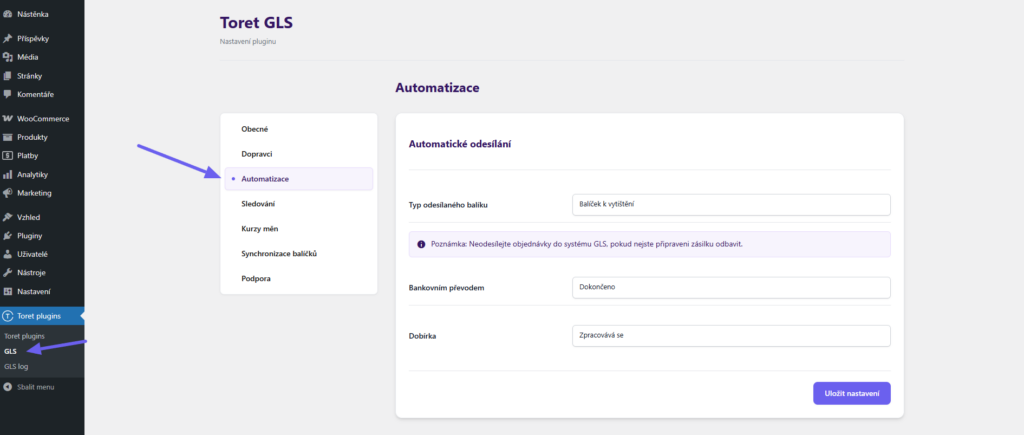Open the GLS log submenu link

click(x=16, y=366)
